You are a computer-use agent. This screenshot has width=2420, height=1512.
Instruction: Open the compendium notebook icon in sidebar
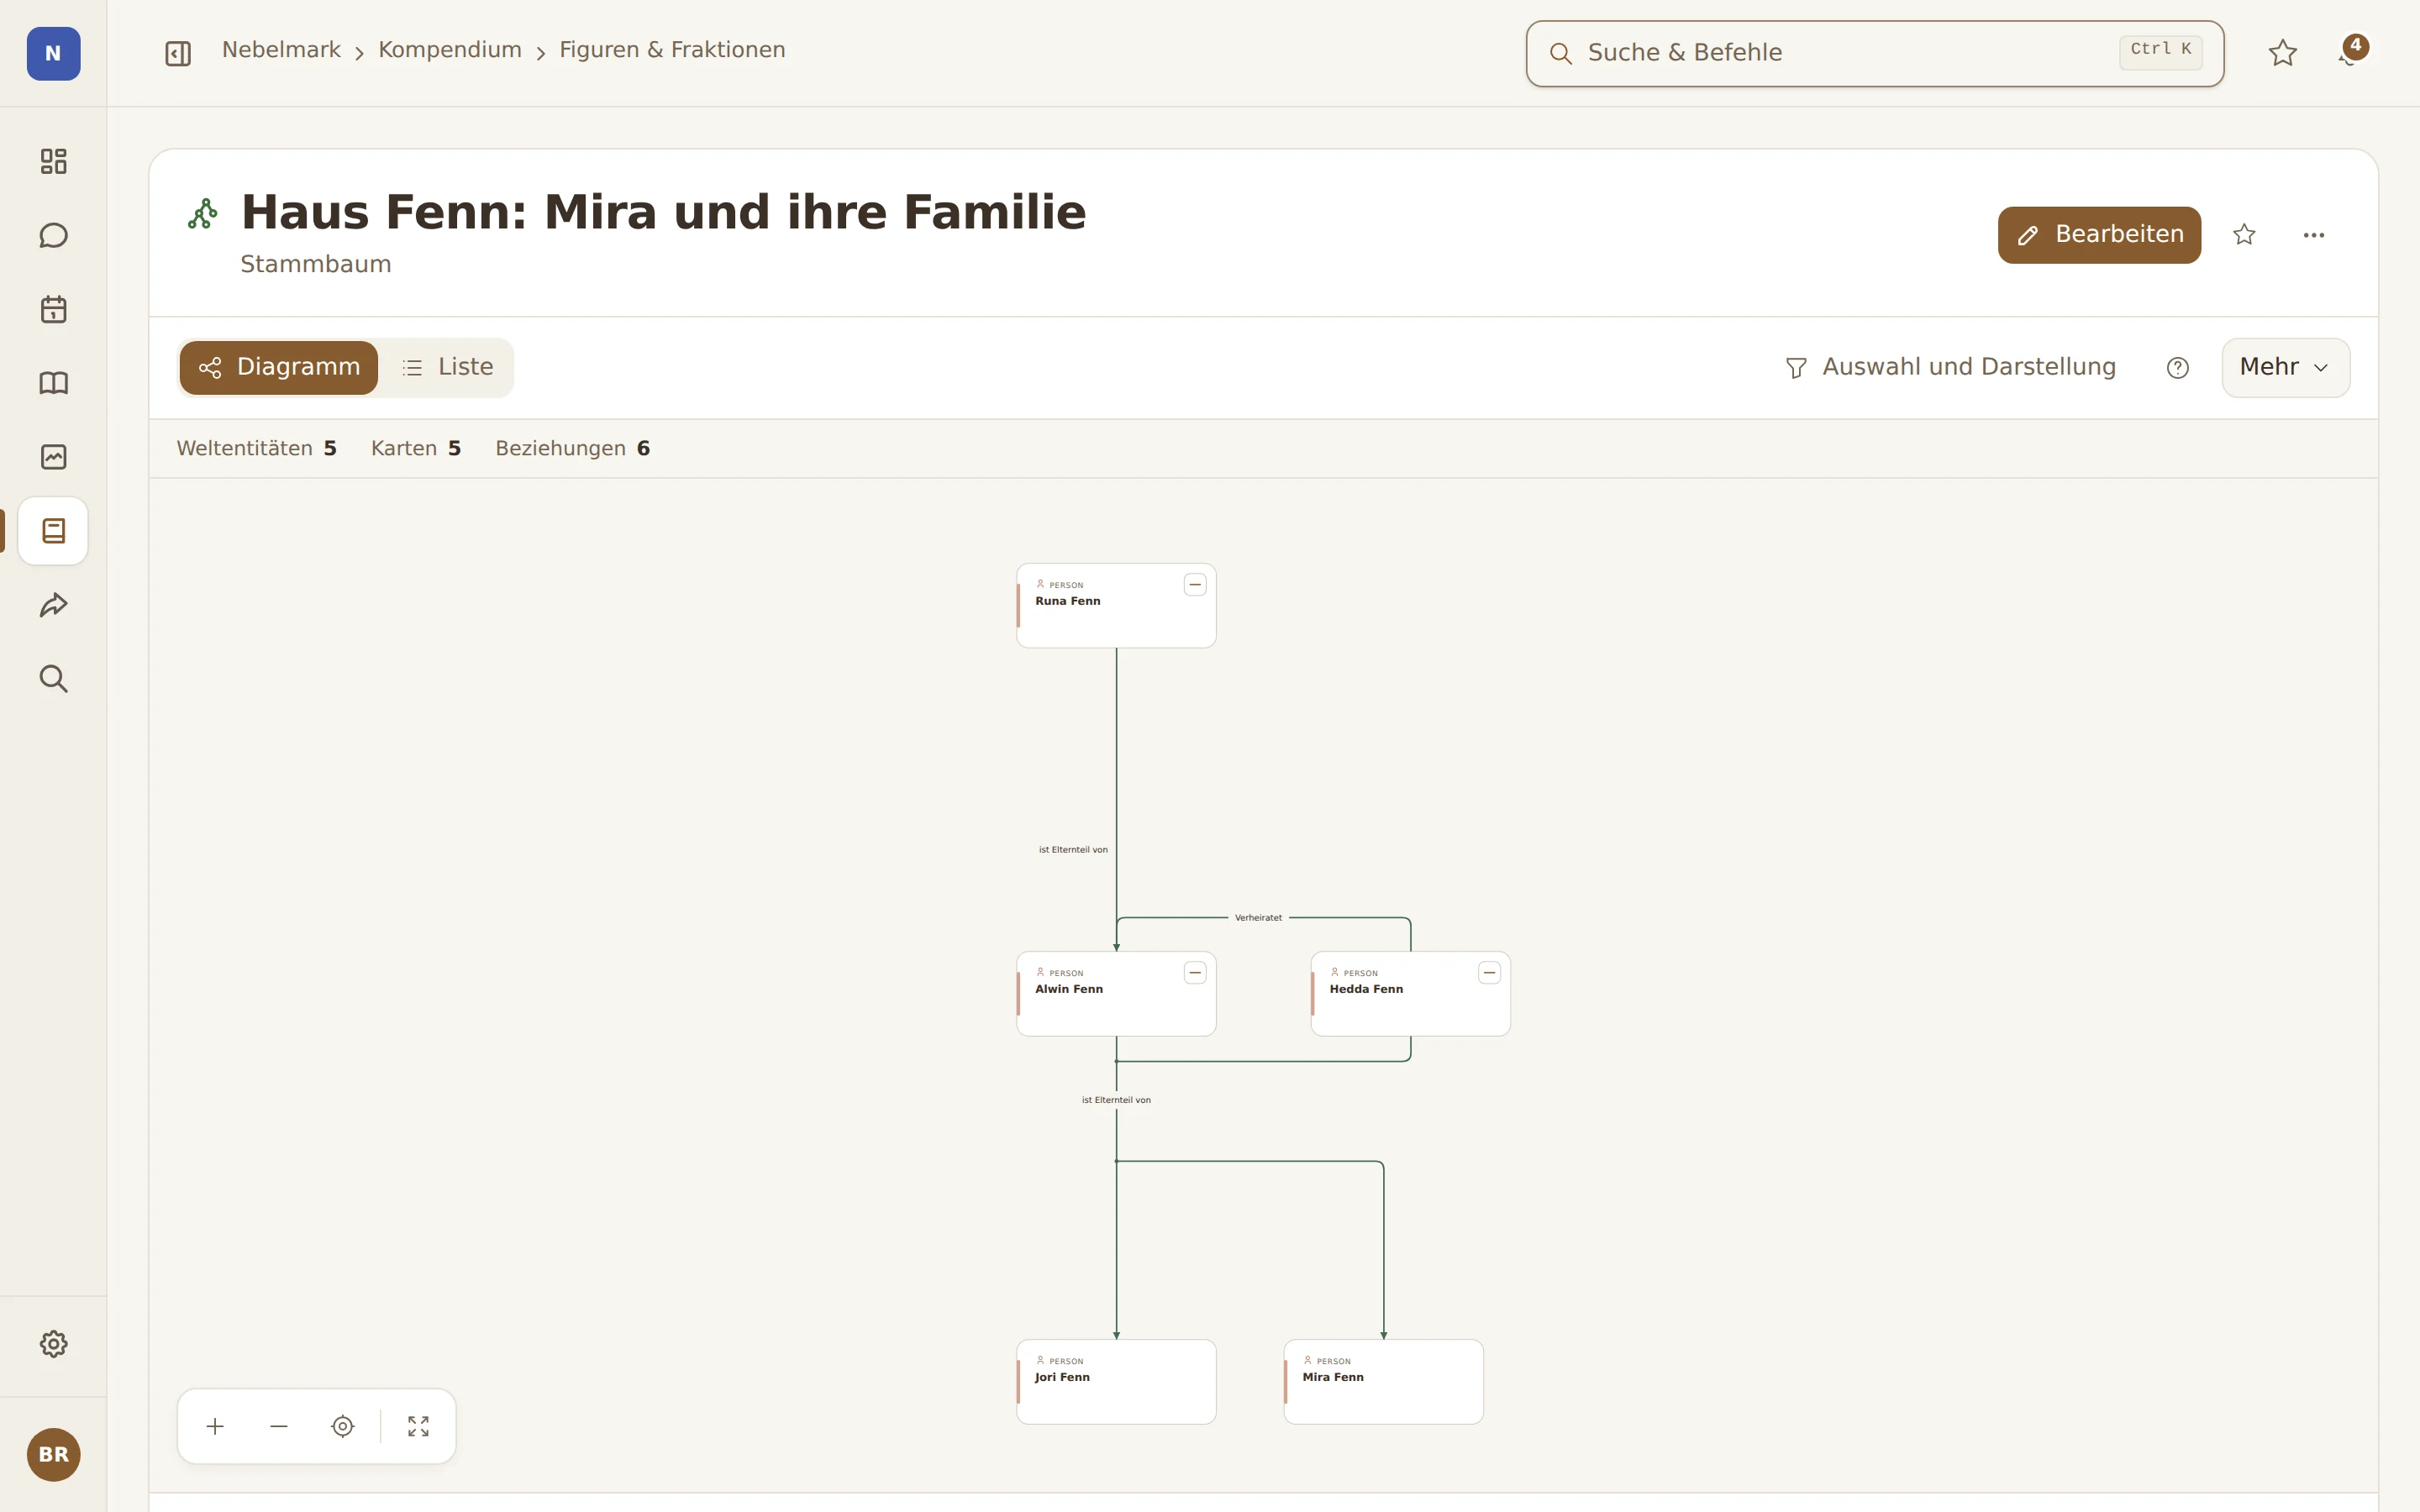point(53,531)
